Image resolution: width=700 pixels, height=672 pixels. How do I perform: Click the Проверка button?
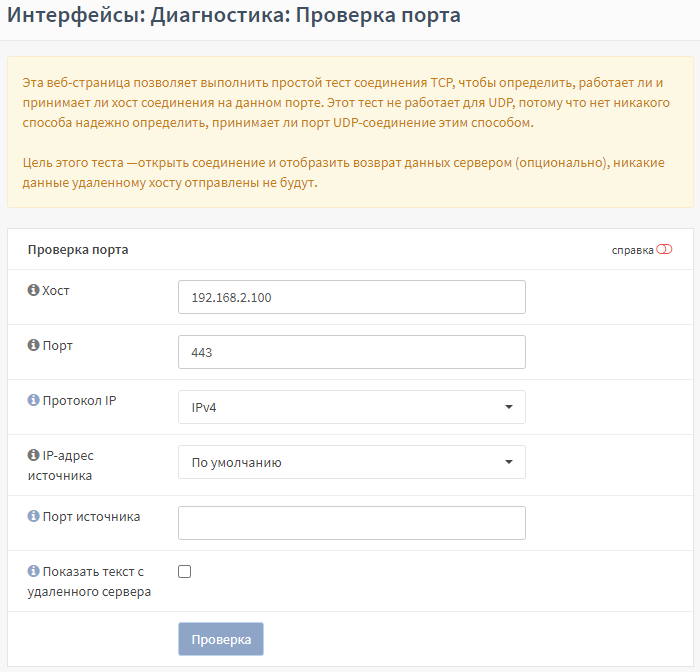(x=220, y=639)
